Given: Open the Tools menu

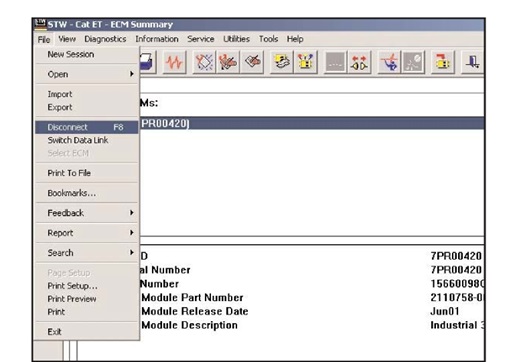Looking at the screenshot, I should pyautogui.click(x=268, y=39).
